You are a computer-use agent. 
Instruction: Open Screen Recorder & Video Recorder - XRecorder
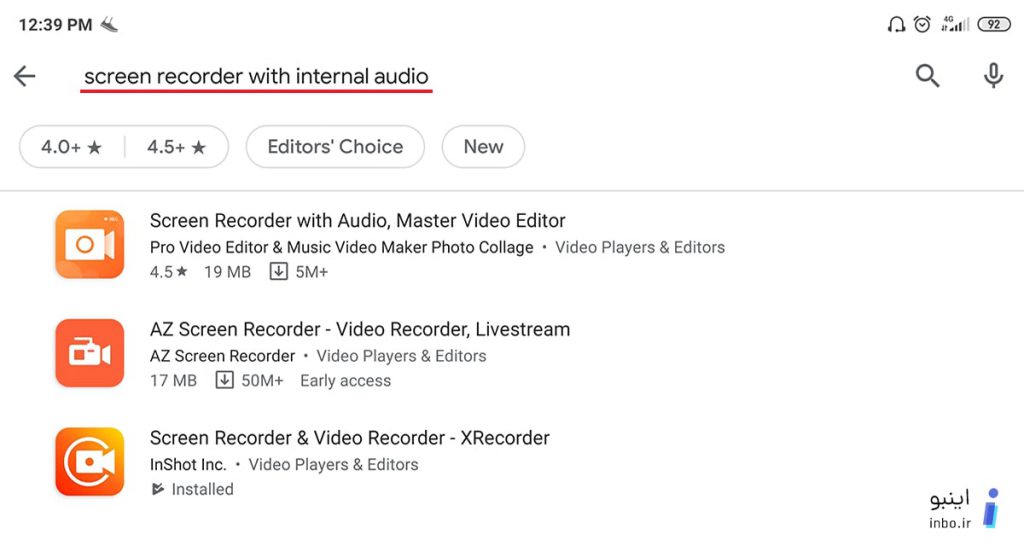tap(349, 438)
